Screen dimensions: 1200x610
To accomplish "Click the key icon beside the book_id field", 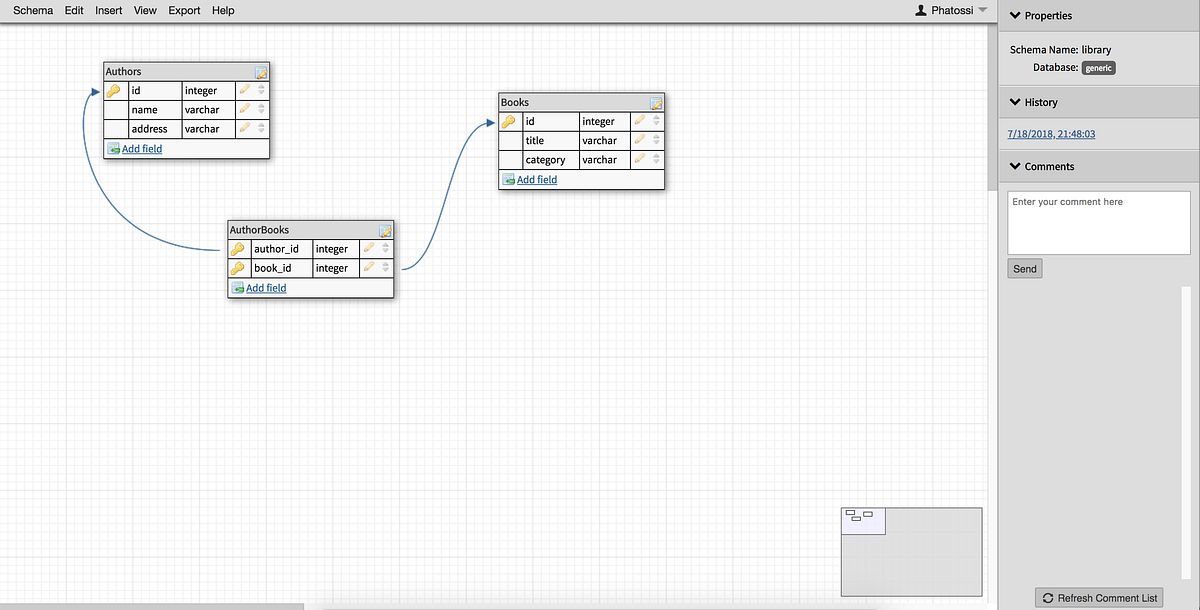I will 238,268.
